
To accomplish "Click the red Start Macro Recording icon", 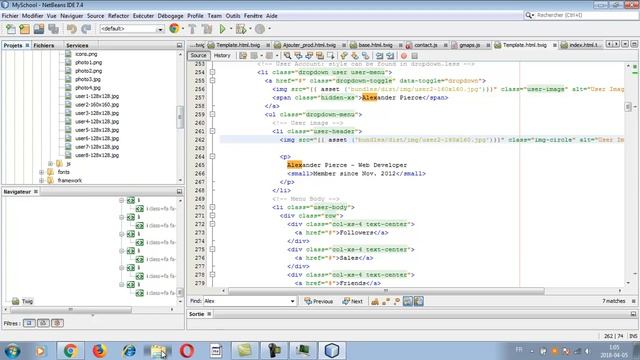I will tap(404, 56).
